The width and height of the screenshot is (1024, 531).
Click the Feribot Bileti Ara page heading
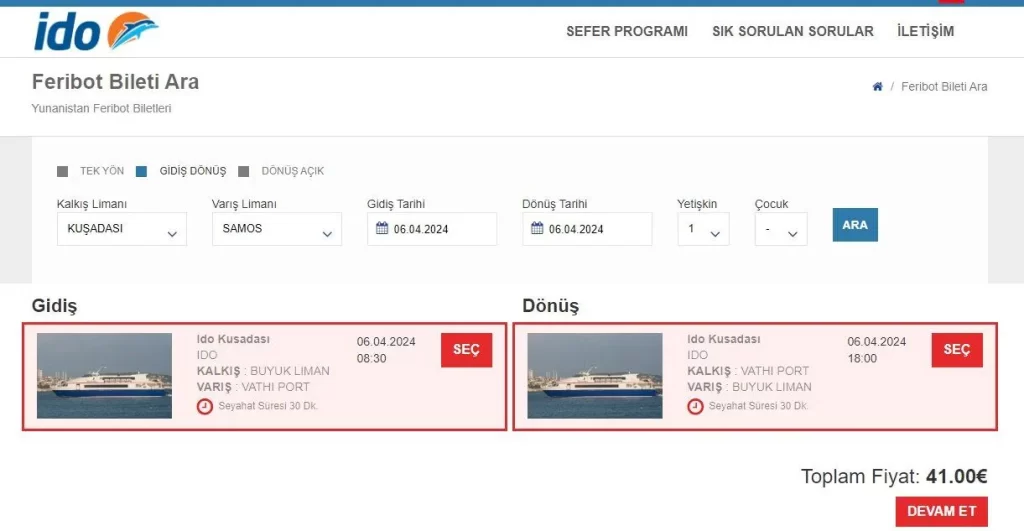tap(116, 82)
